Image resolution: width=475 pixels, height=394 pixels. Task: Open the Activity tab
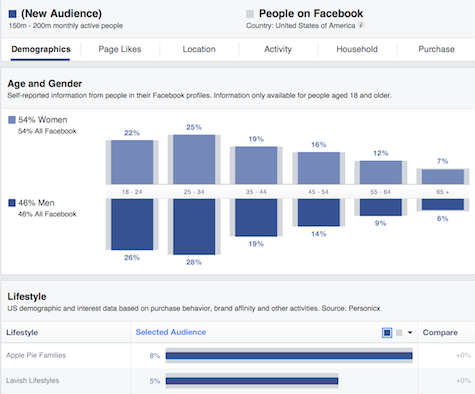(278, 49)
